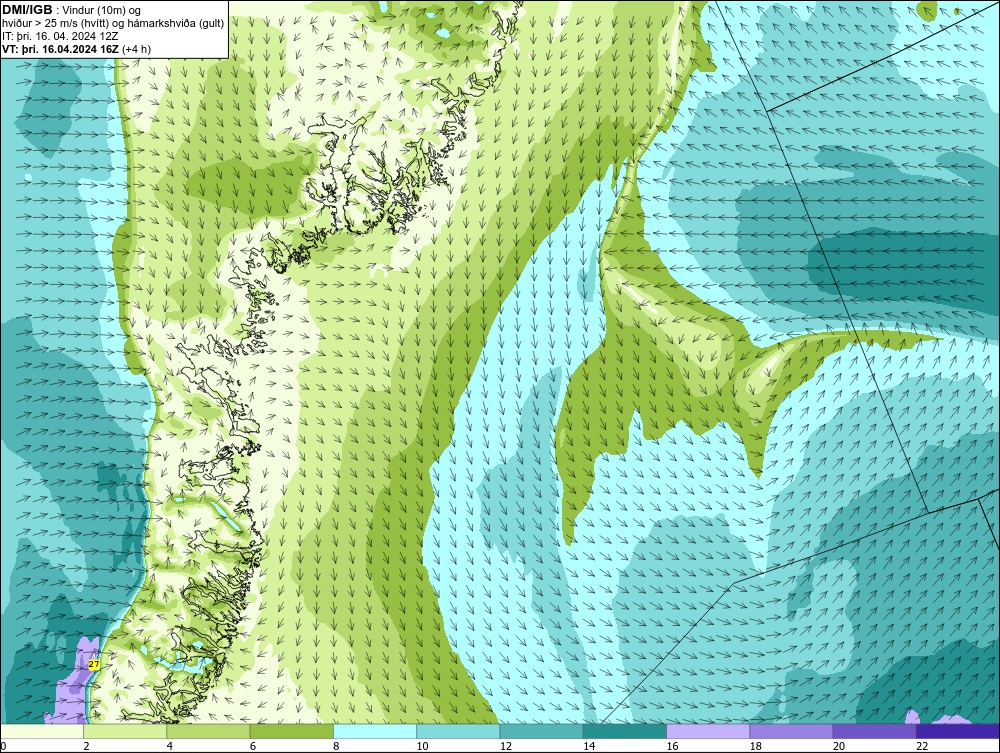Viewport: 1000px width, 753px height.
Task: Click the scale label '4'
Action: (x=170, y=747)
